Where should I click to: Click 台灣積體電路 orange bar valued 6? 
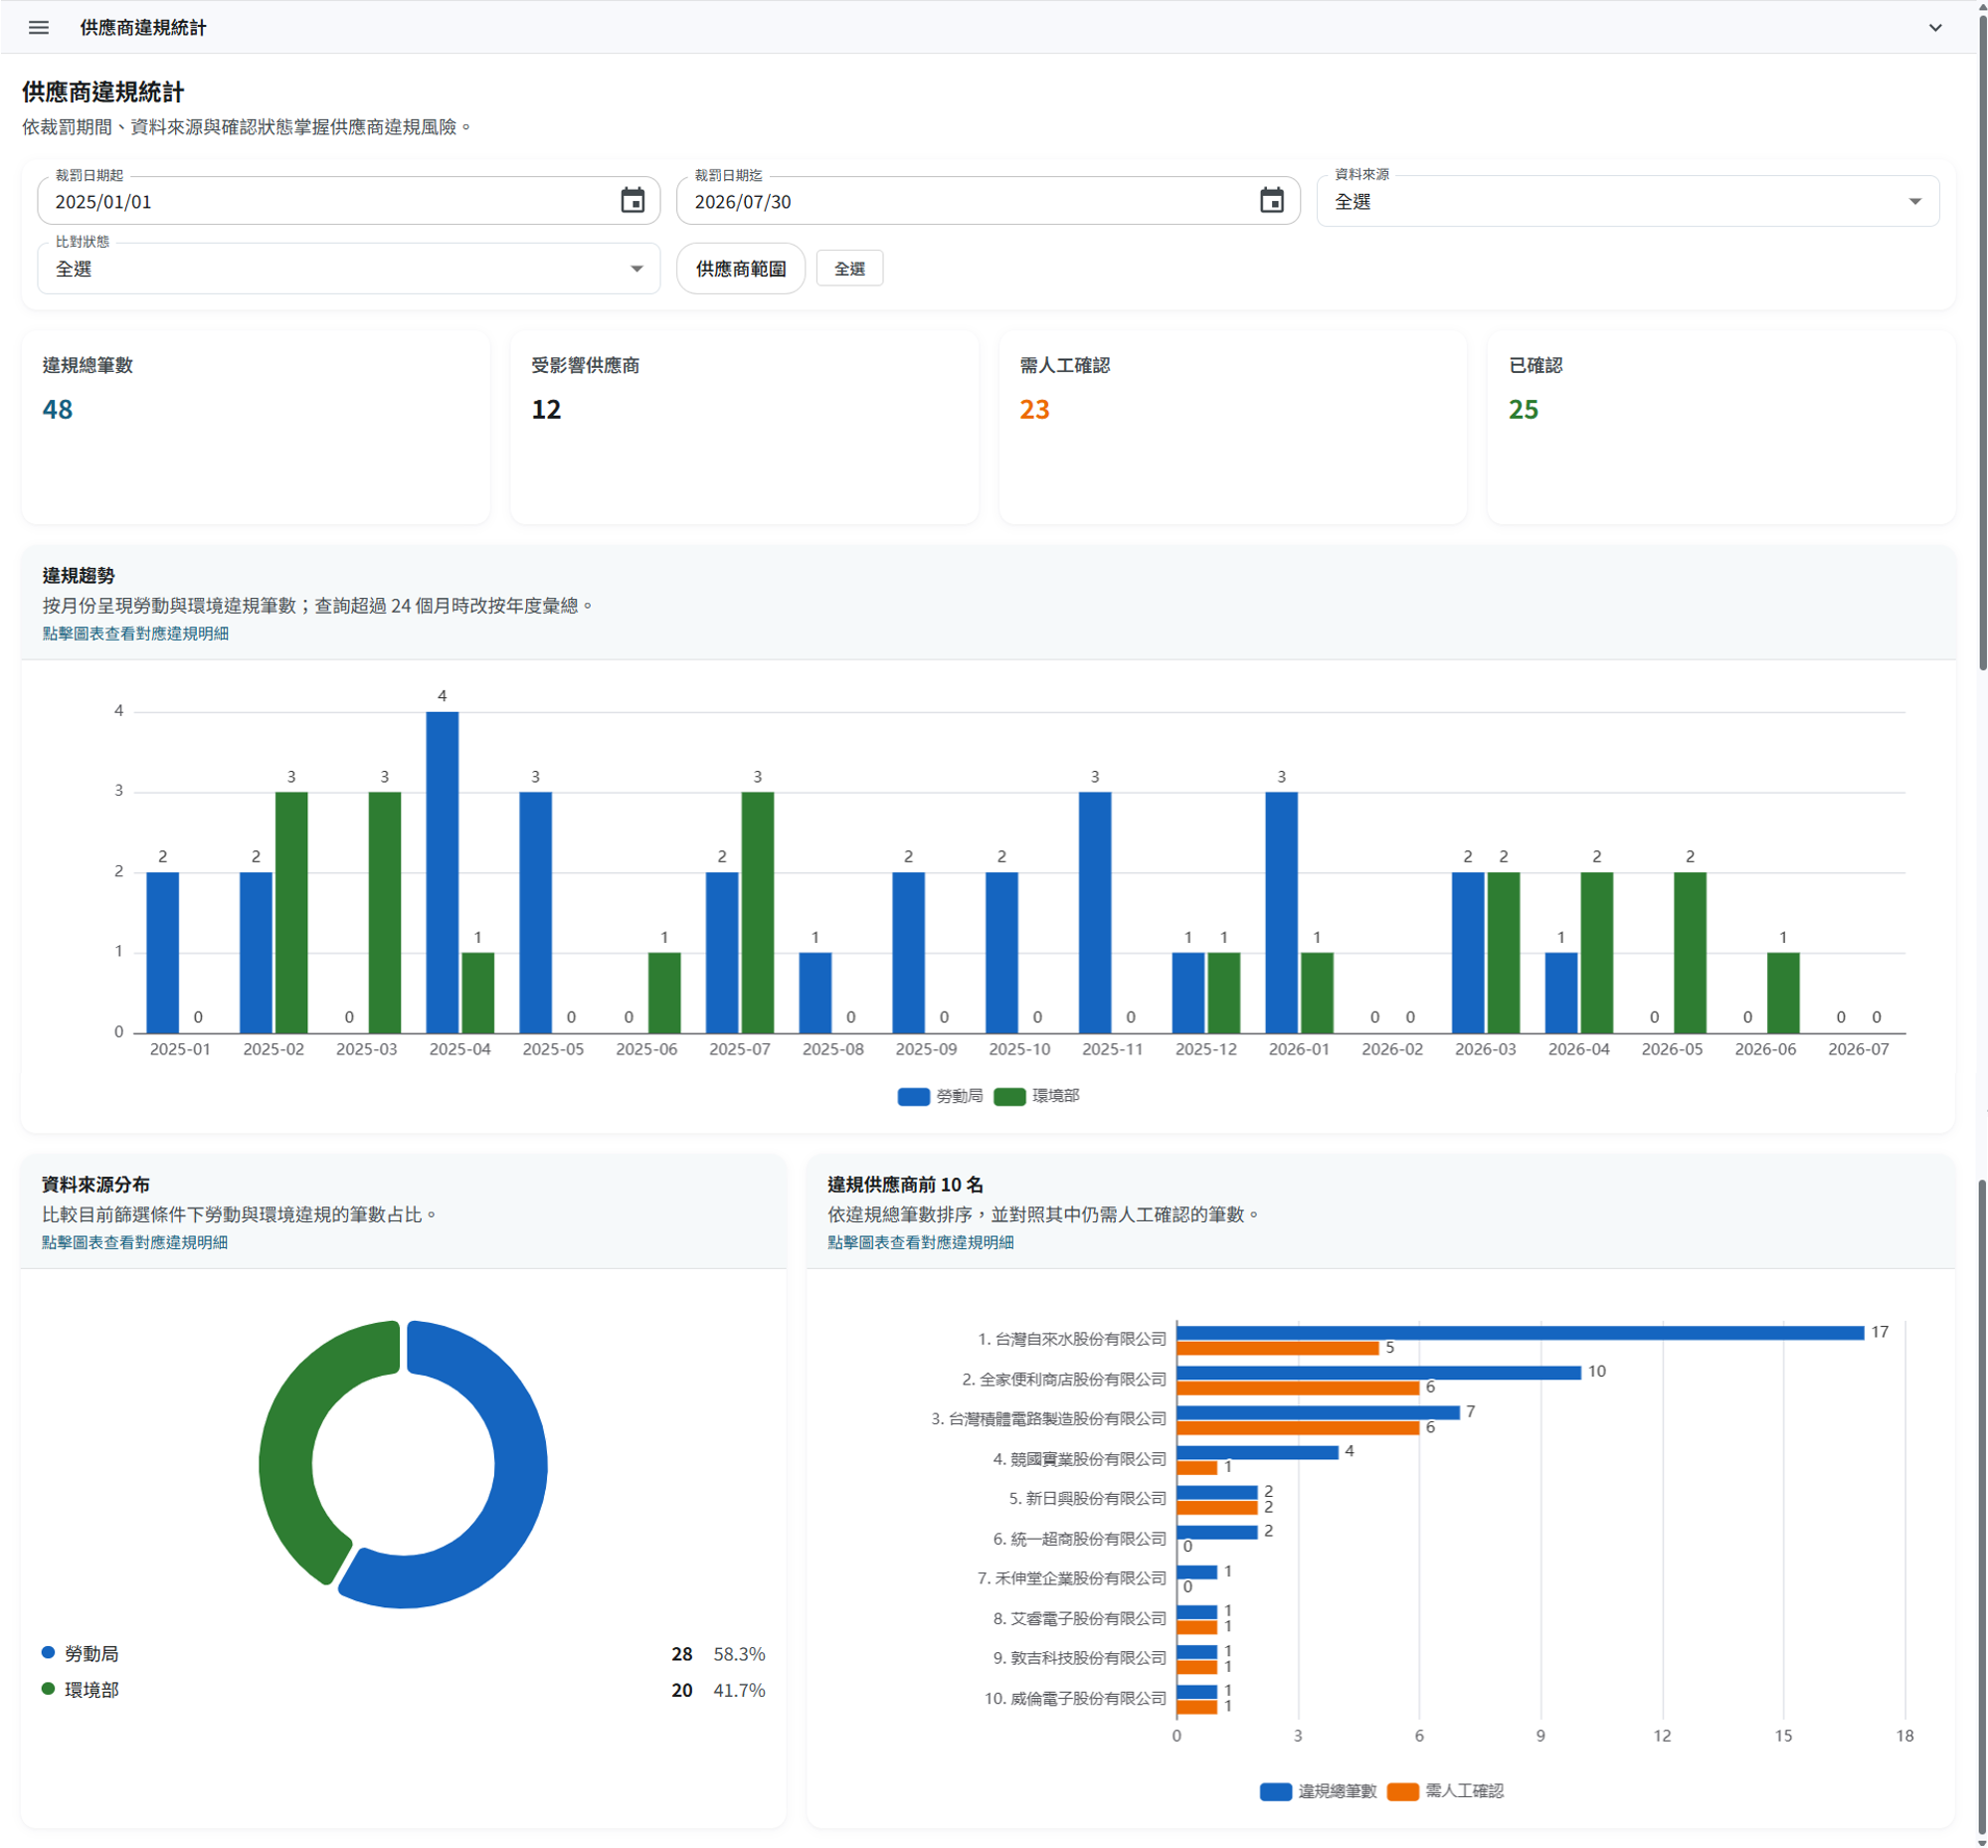tap(1298, 1428)
